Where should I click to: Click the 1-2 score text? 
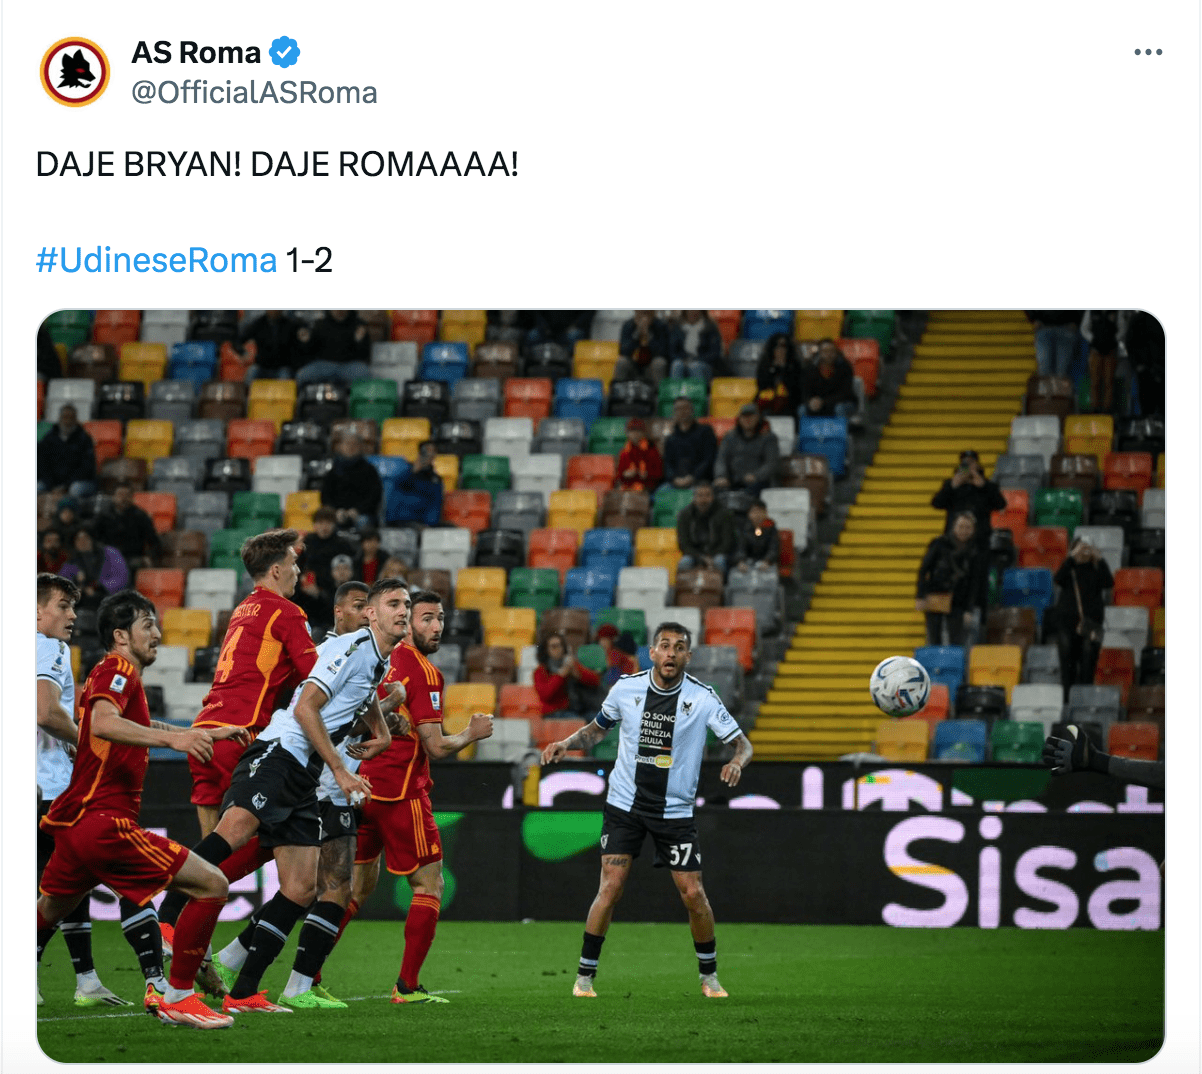pyautogui.click(x=309, y=260)
